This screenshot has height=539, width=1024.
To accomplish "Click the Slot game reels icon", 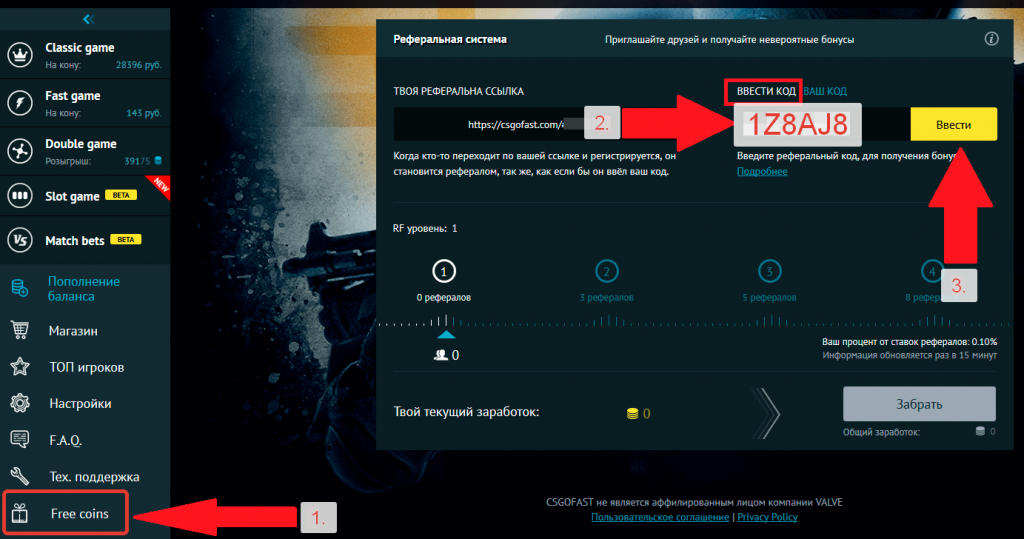I will tap(20, 195).
